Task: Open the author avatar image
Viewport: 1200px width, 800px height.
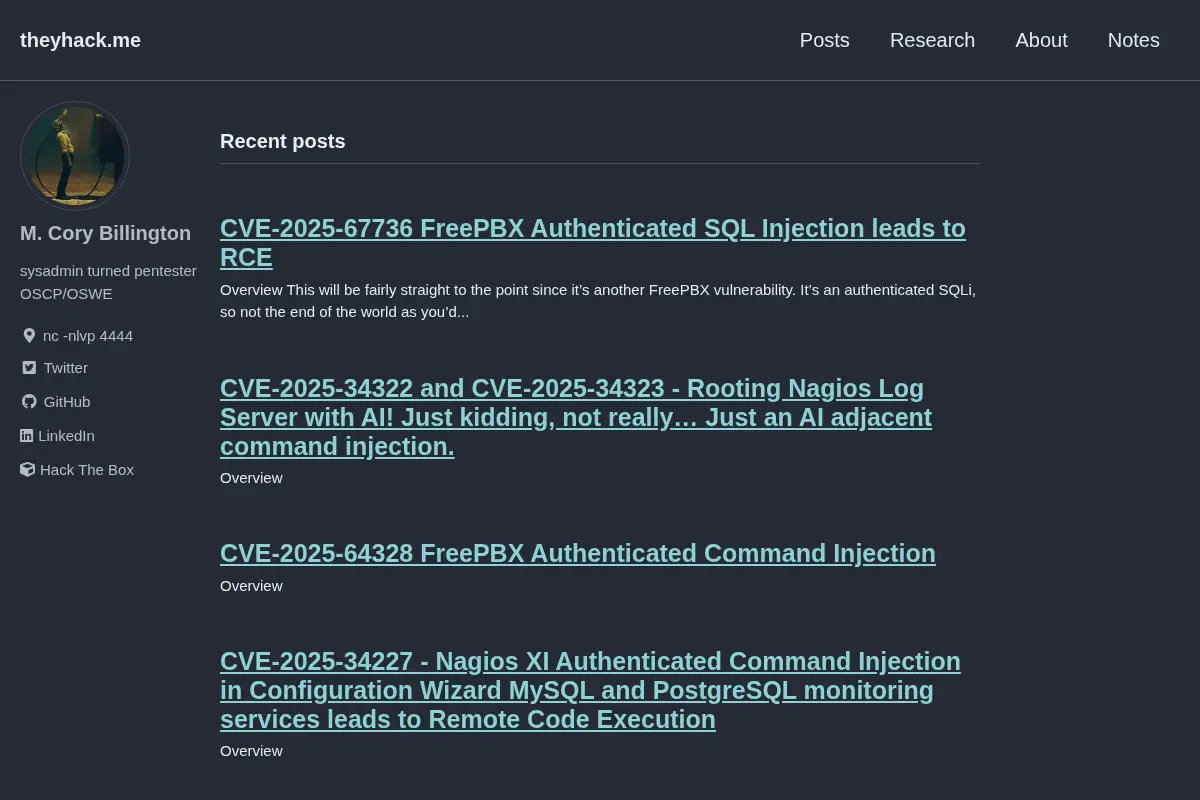Action: [75, 156]
